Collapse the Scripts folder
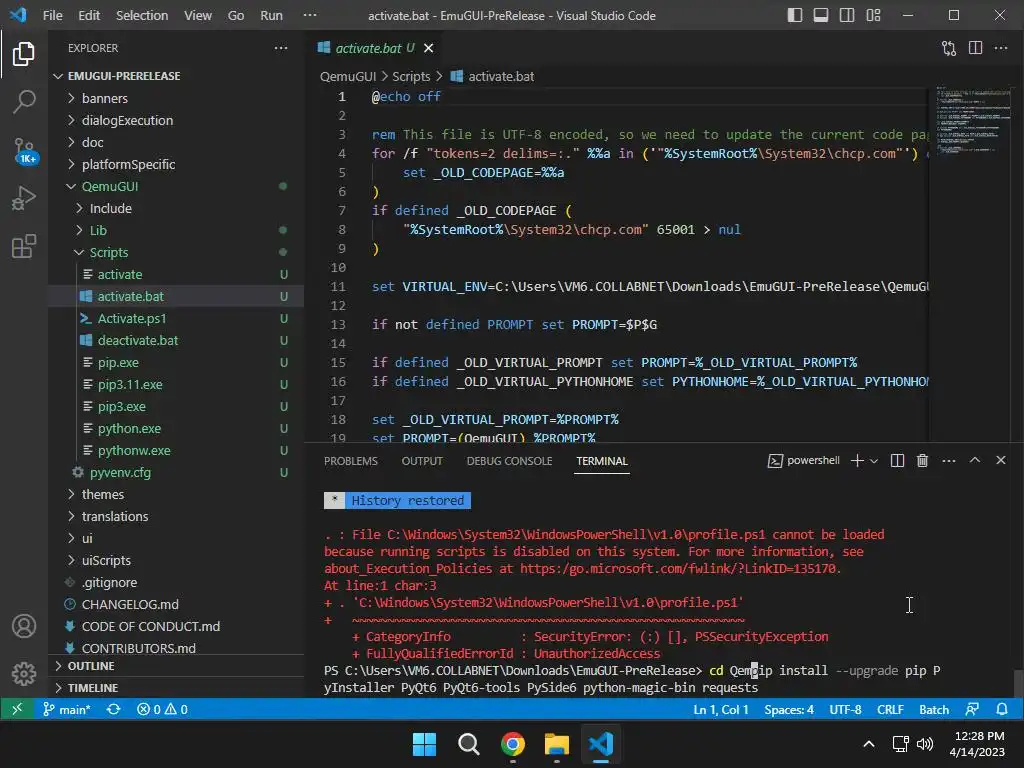 click(x=176, y=253)
